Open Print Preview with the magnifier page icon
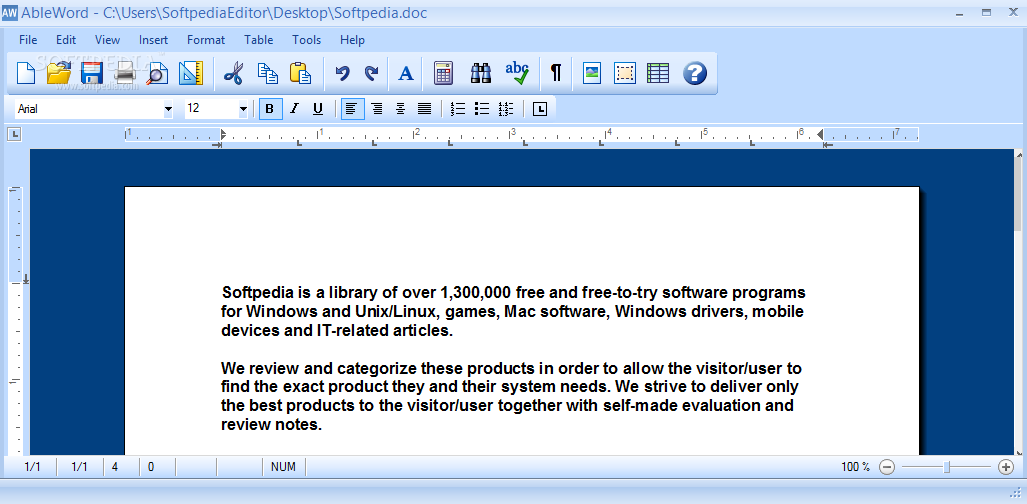1027x504 pixels. pos(157,73)
